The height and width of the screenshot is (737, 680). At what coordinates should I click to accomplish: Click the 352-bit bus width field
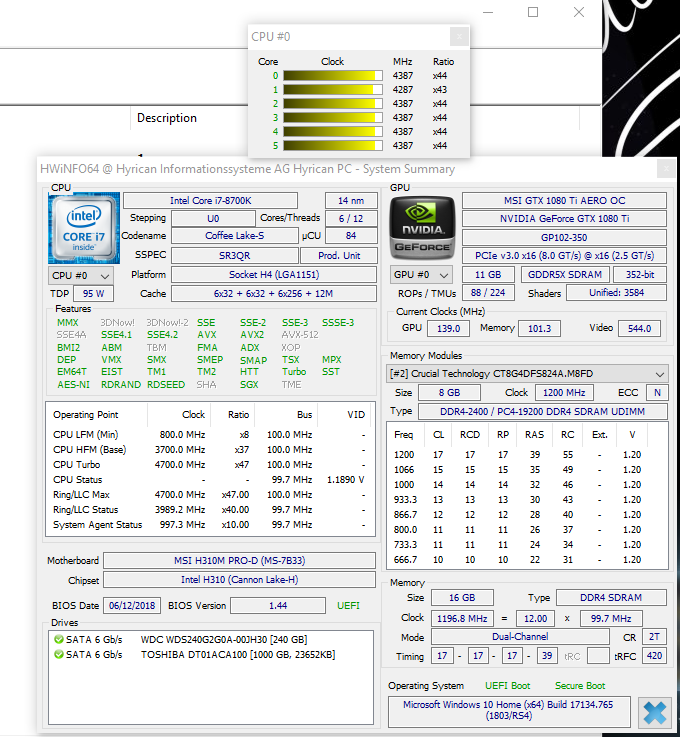[x=640, y=274]
